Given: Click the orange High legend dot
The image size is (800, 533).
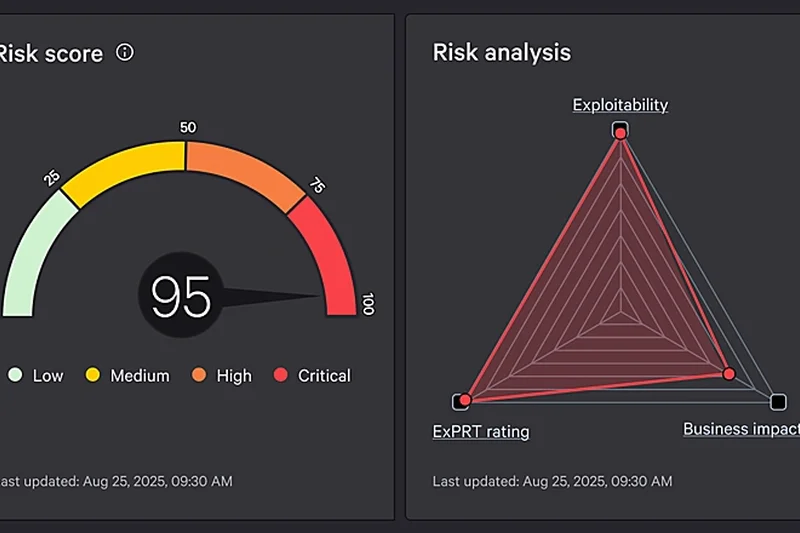Looking at the screenshot, I should click(199, 376).
